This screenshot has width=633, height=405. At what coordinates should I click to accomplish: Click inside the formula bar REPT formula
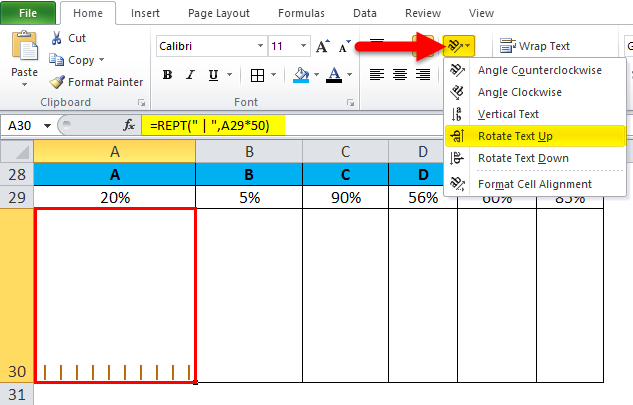tap(210, 126)
